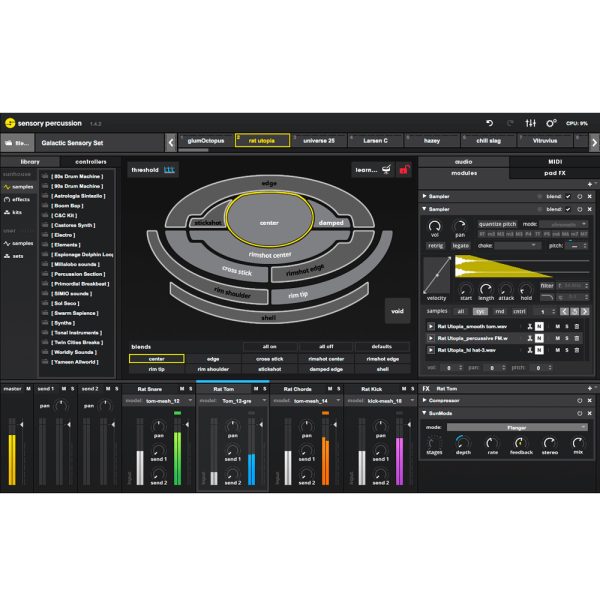
Task: Collapse the expanded Sampler module
Action: (424, 209)
